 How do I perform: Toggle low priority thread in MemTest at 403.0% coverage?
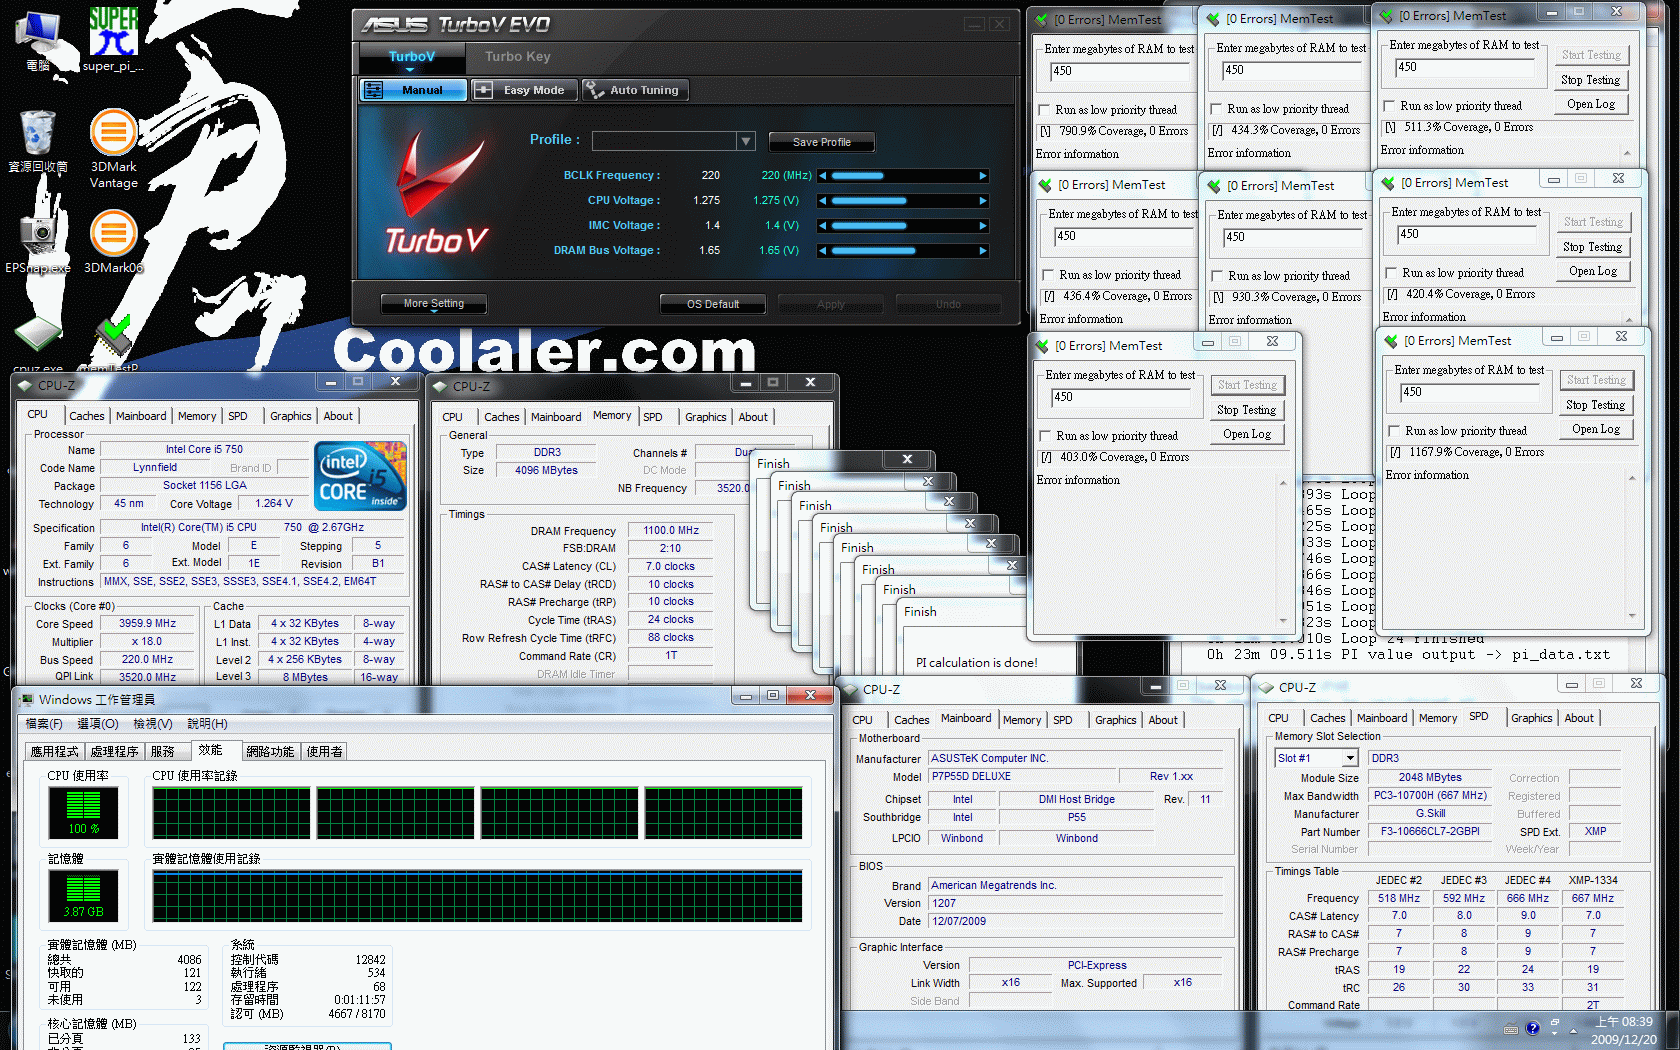pyautogui.click(x=1045, y=436)
